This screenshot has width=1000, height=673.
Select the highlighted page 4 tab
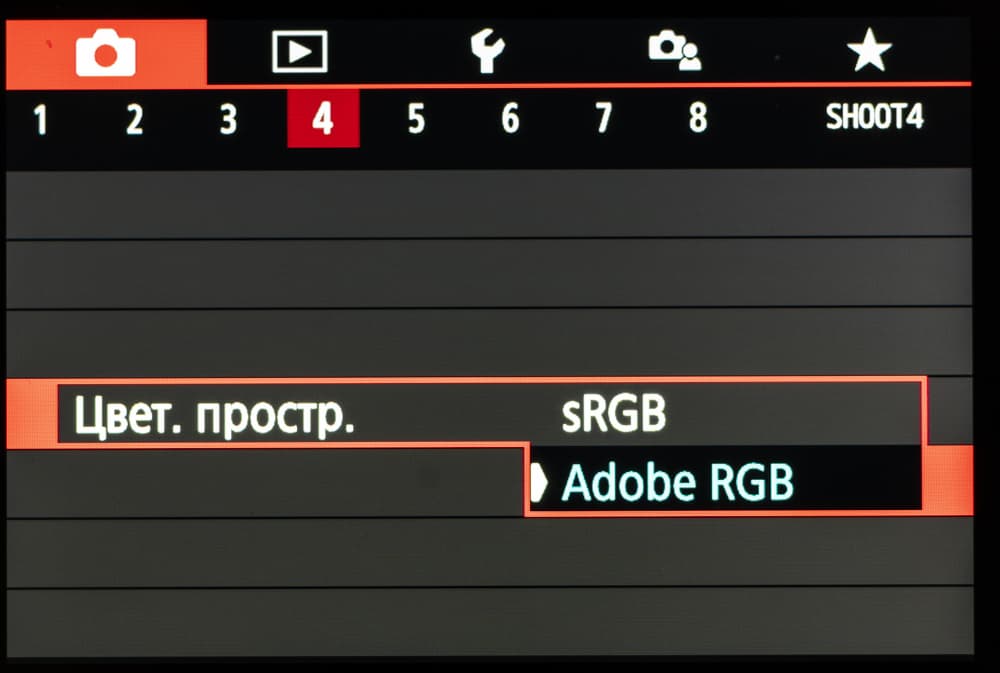click(323, 119)
